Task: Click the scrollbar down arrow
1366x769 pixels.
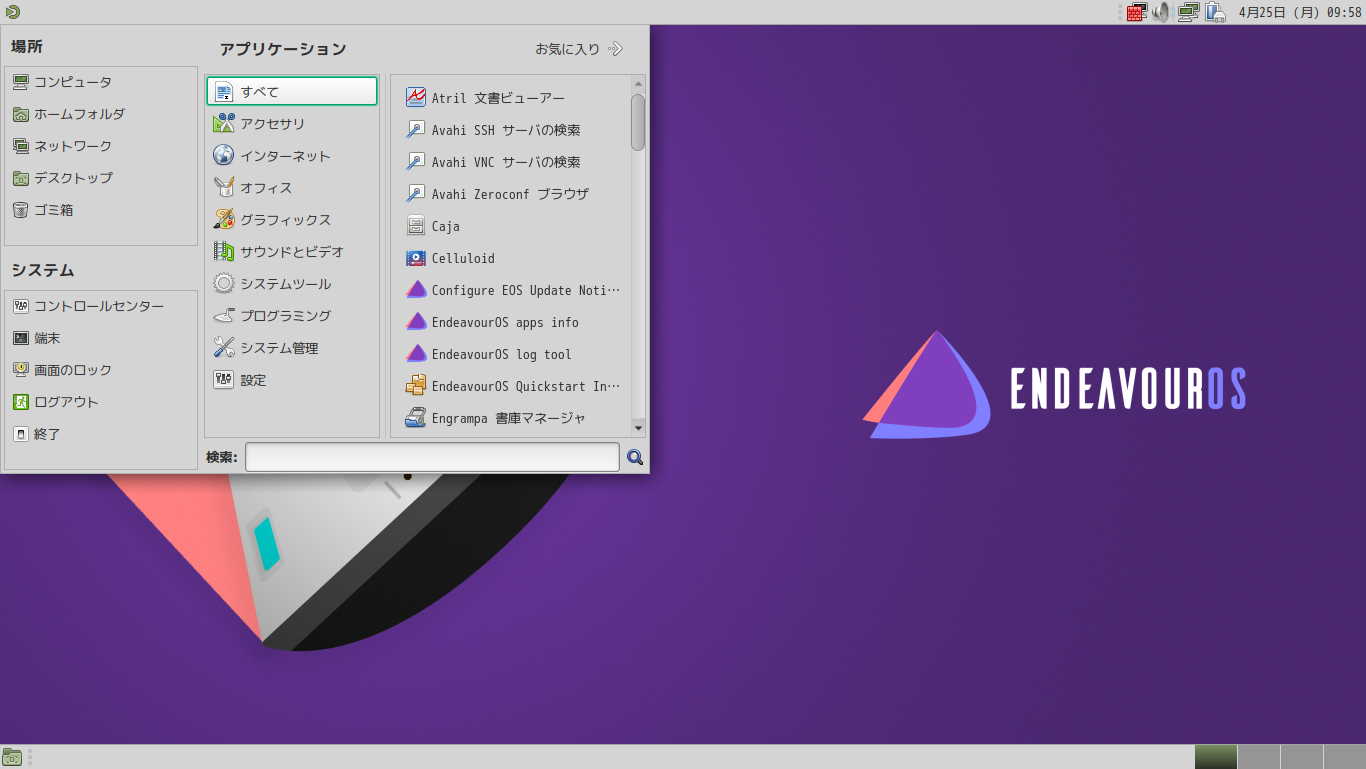Action: point(638,428)
